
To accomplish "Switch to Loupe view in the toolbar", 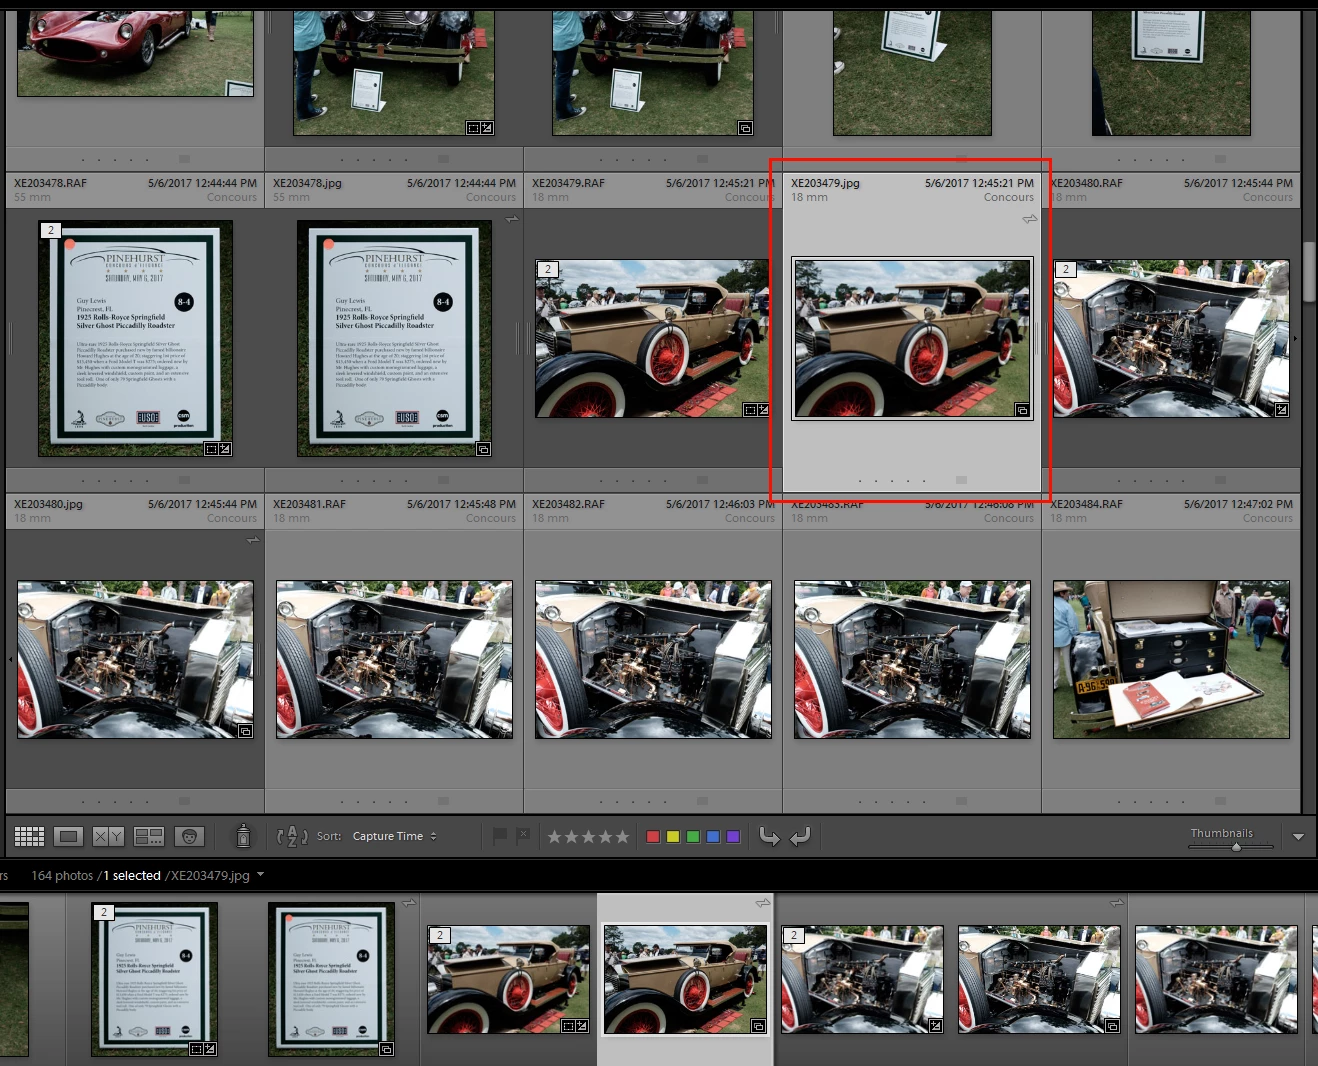I will [69, 836].
